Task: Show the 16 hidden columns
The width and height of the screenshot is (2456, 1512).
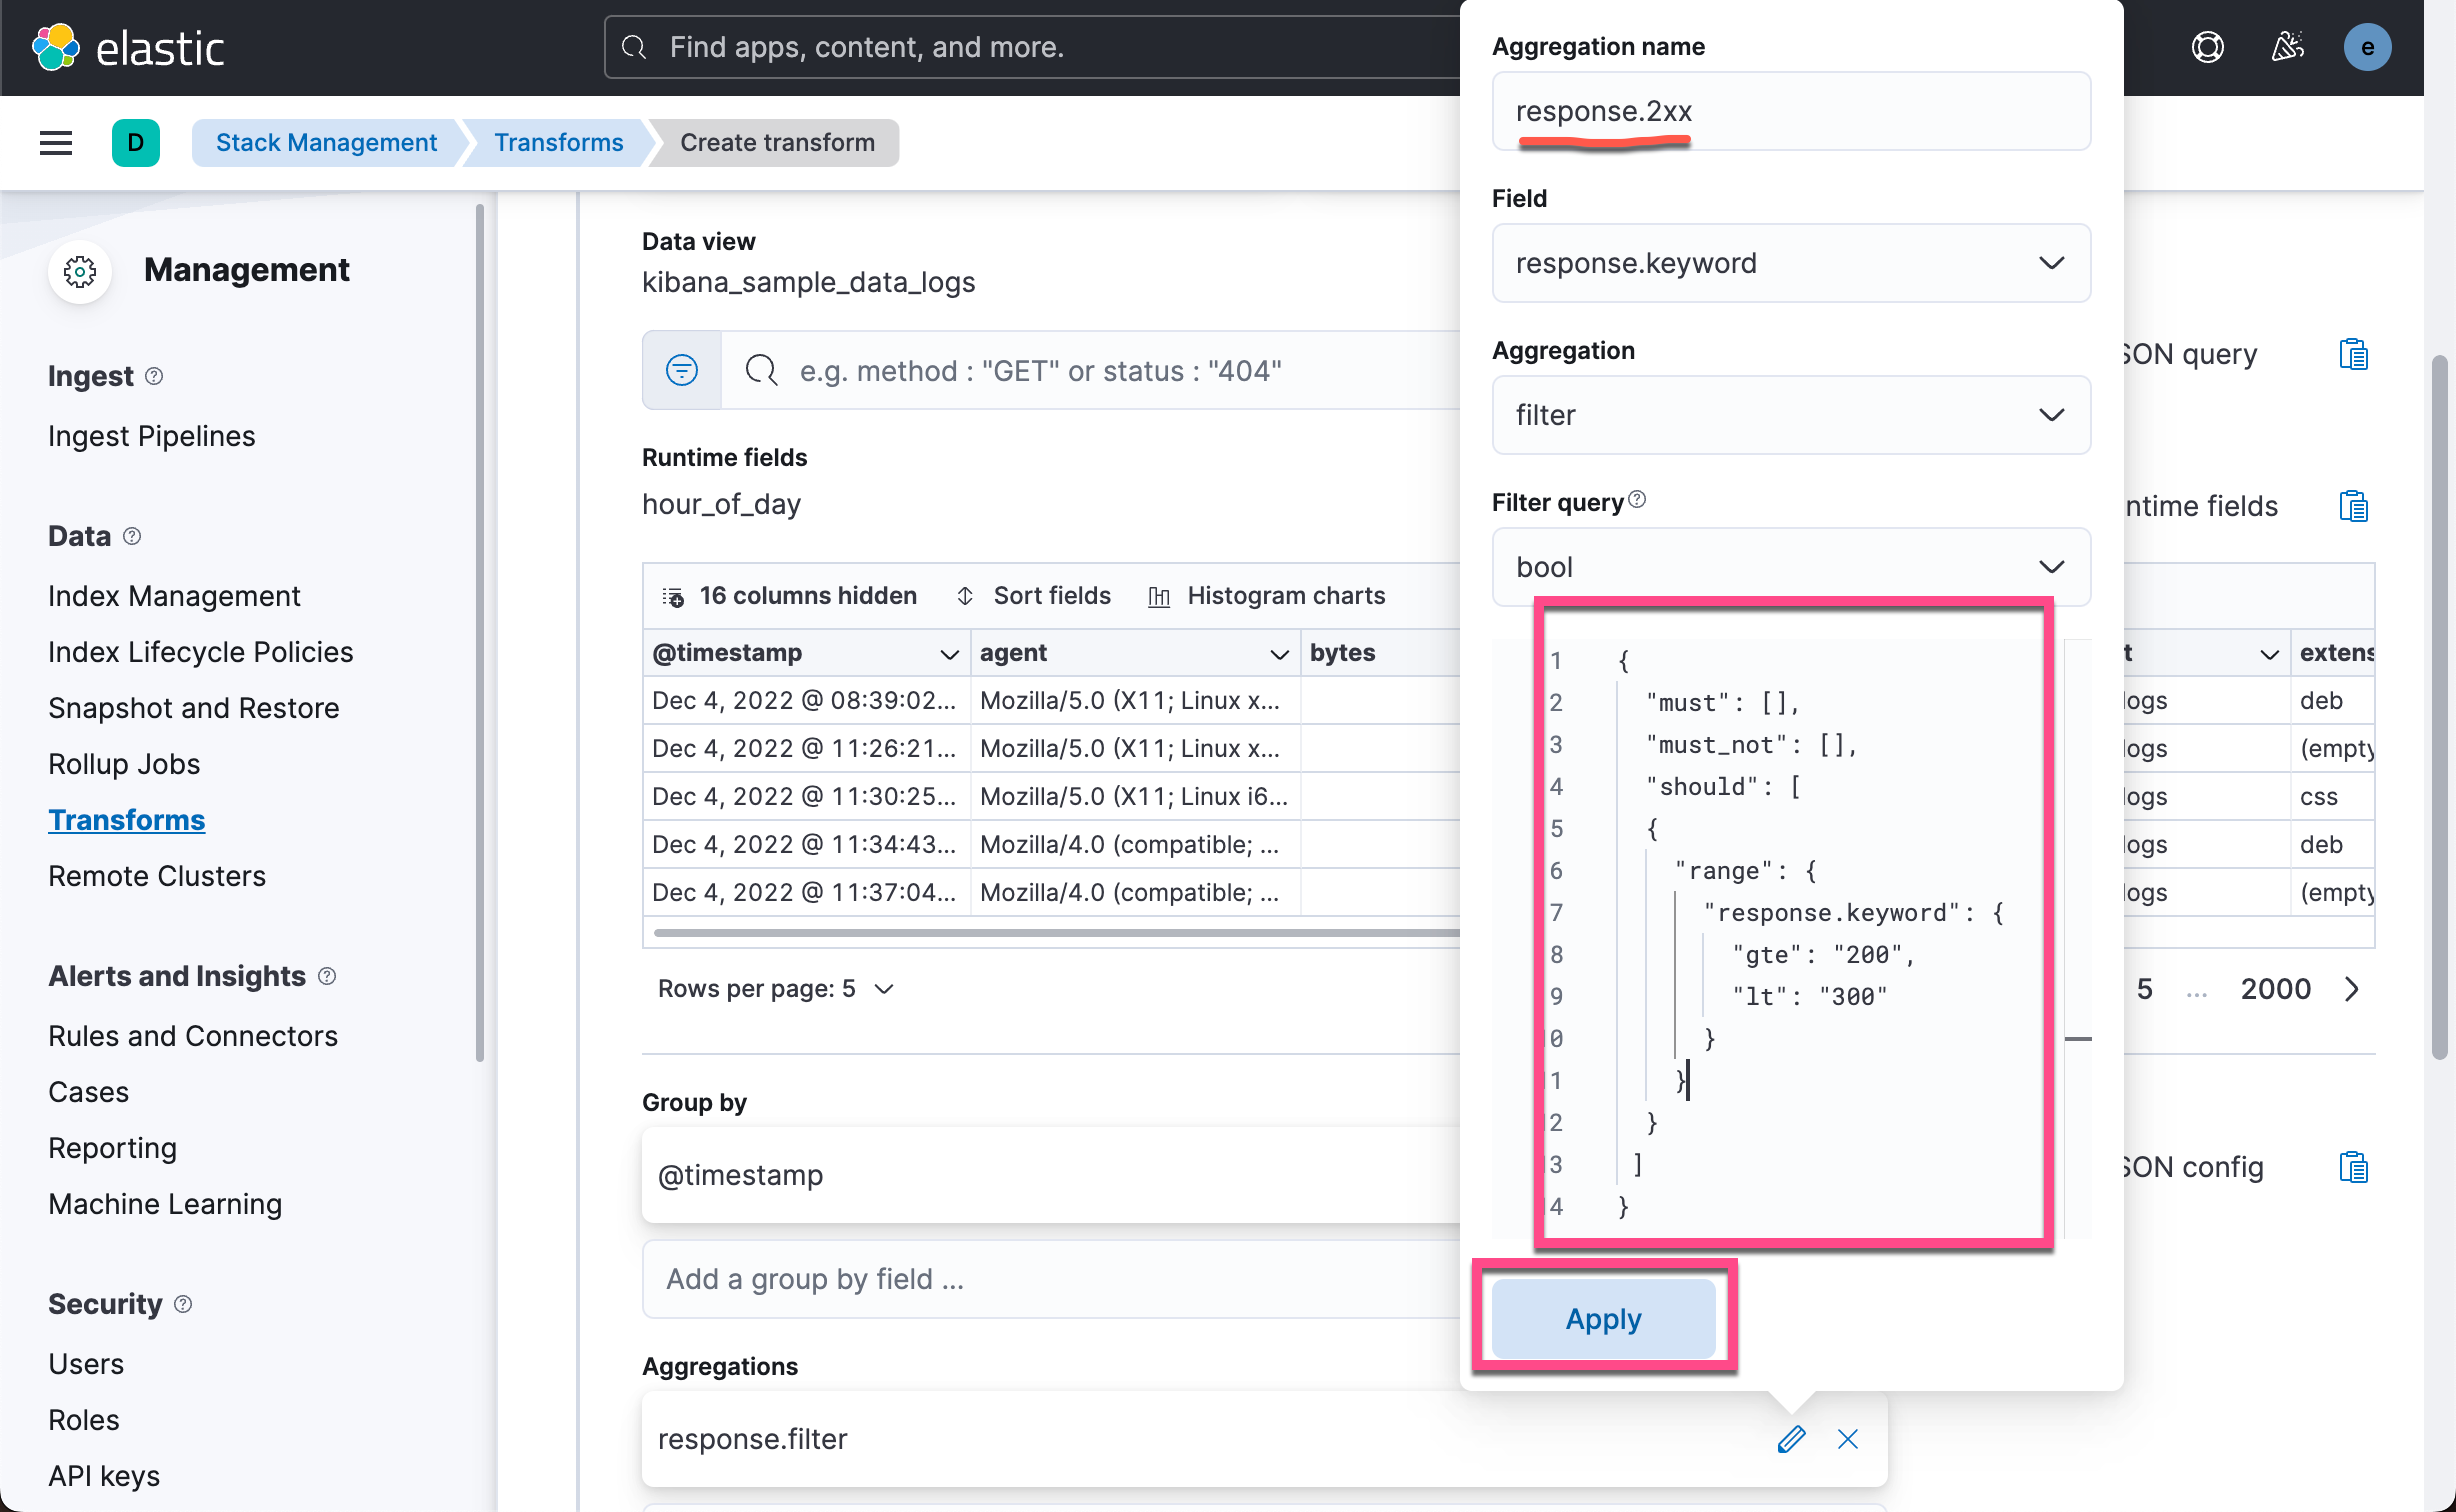Action: tap(789, 595)
